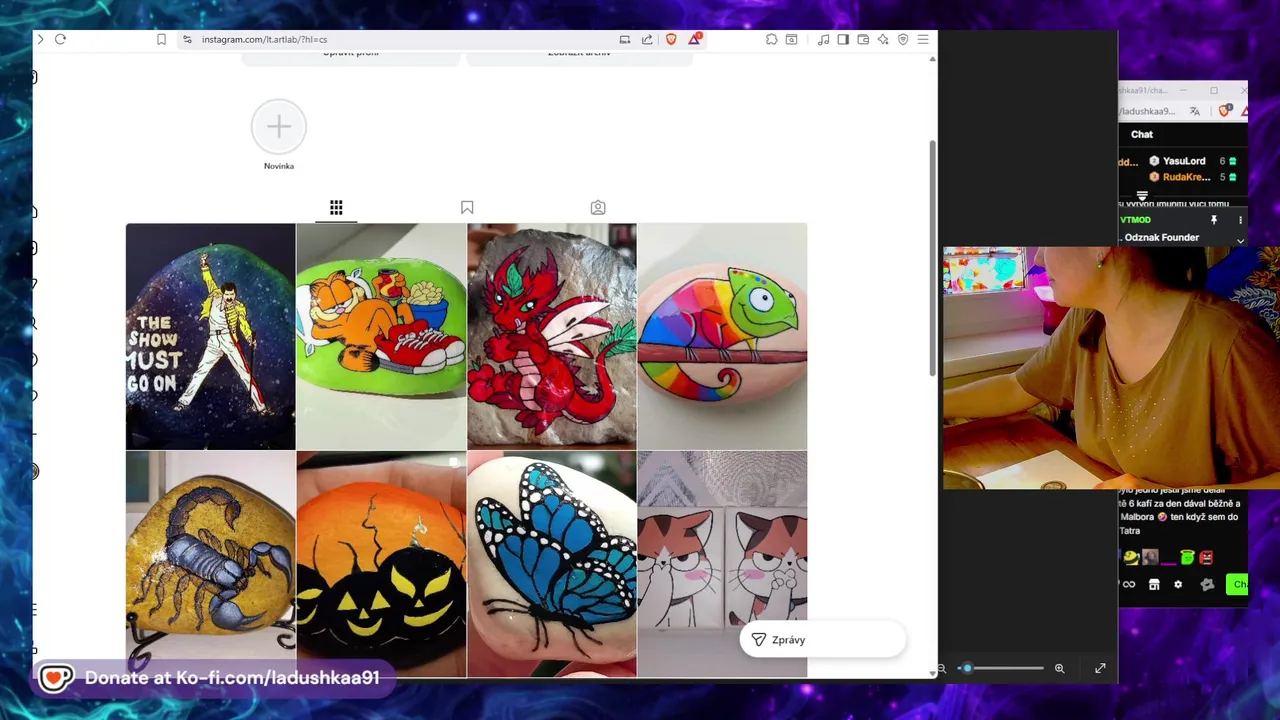1280x720 pixels.
Task: Switch to the posts grid tab
Action: [x=336, y=207]
